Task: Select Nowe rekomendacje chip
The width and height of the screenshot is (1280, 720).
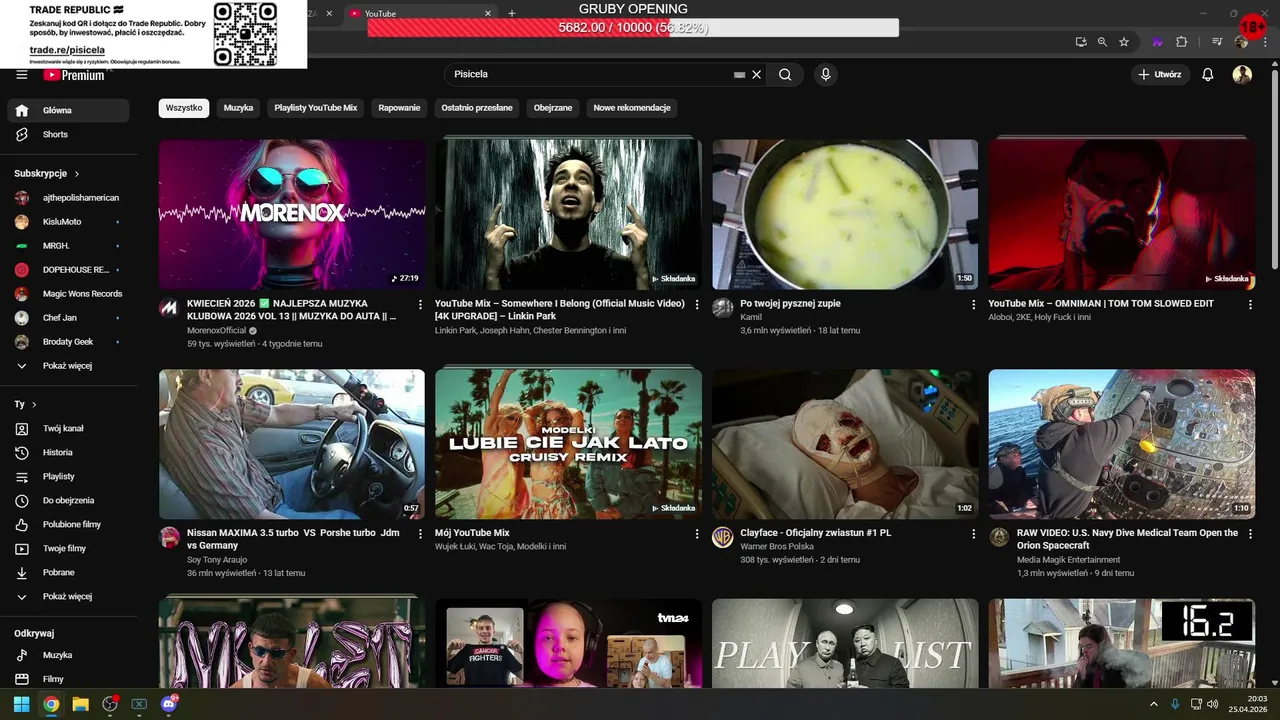Action: click(632, 108)
